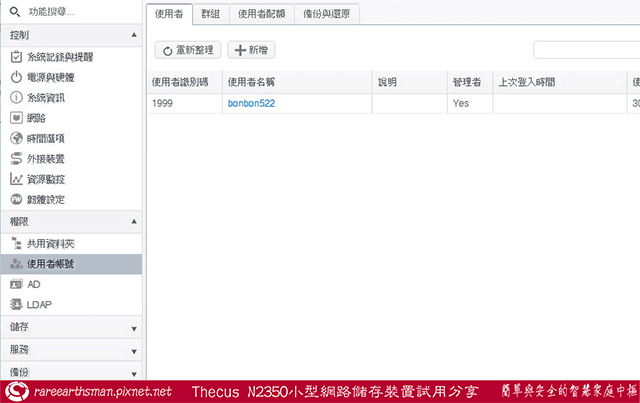Open 時間選項 globe icon

click(x=16, y=138)
